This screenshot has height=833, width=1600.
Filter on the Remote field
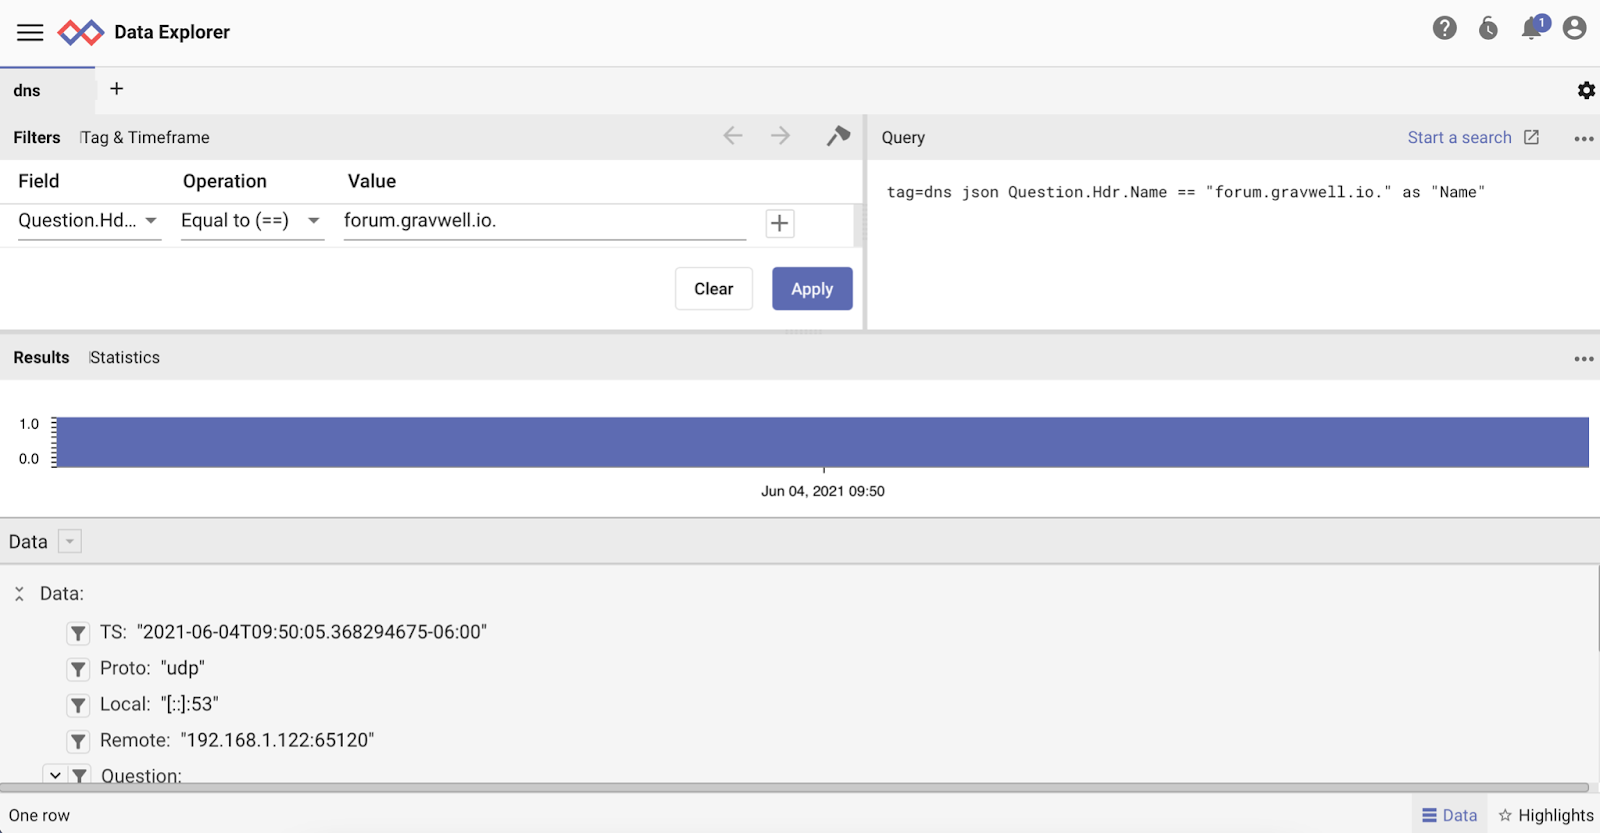point(78,741)
